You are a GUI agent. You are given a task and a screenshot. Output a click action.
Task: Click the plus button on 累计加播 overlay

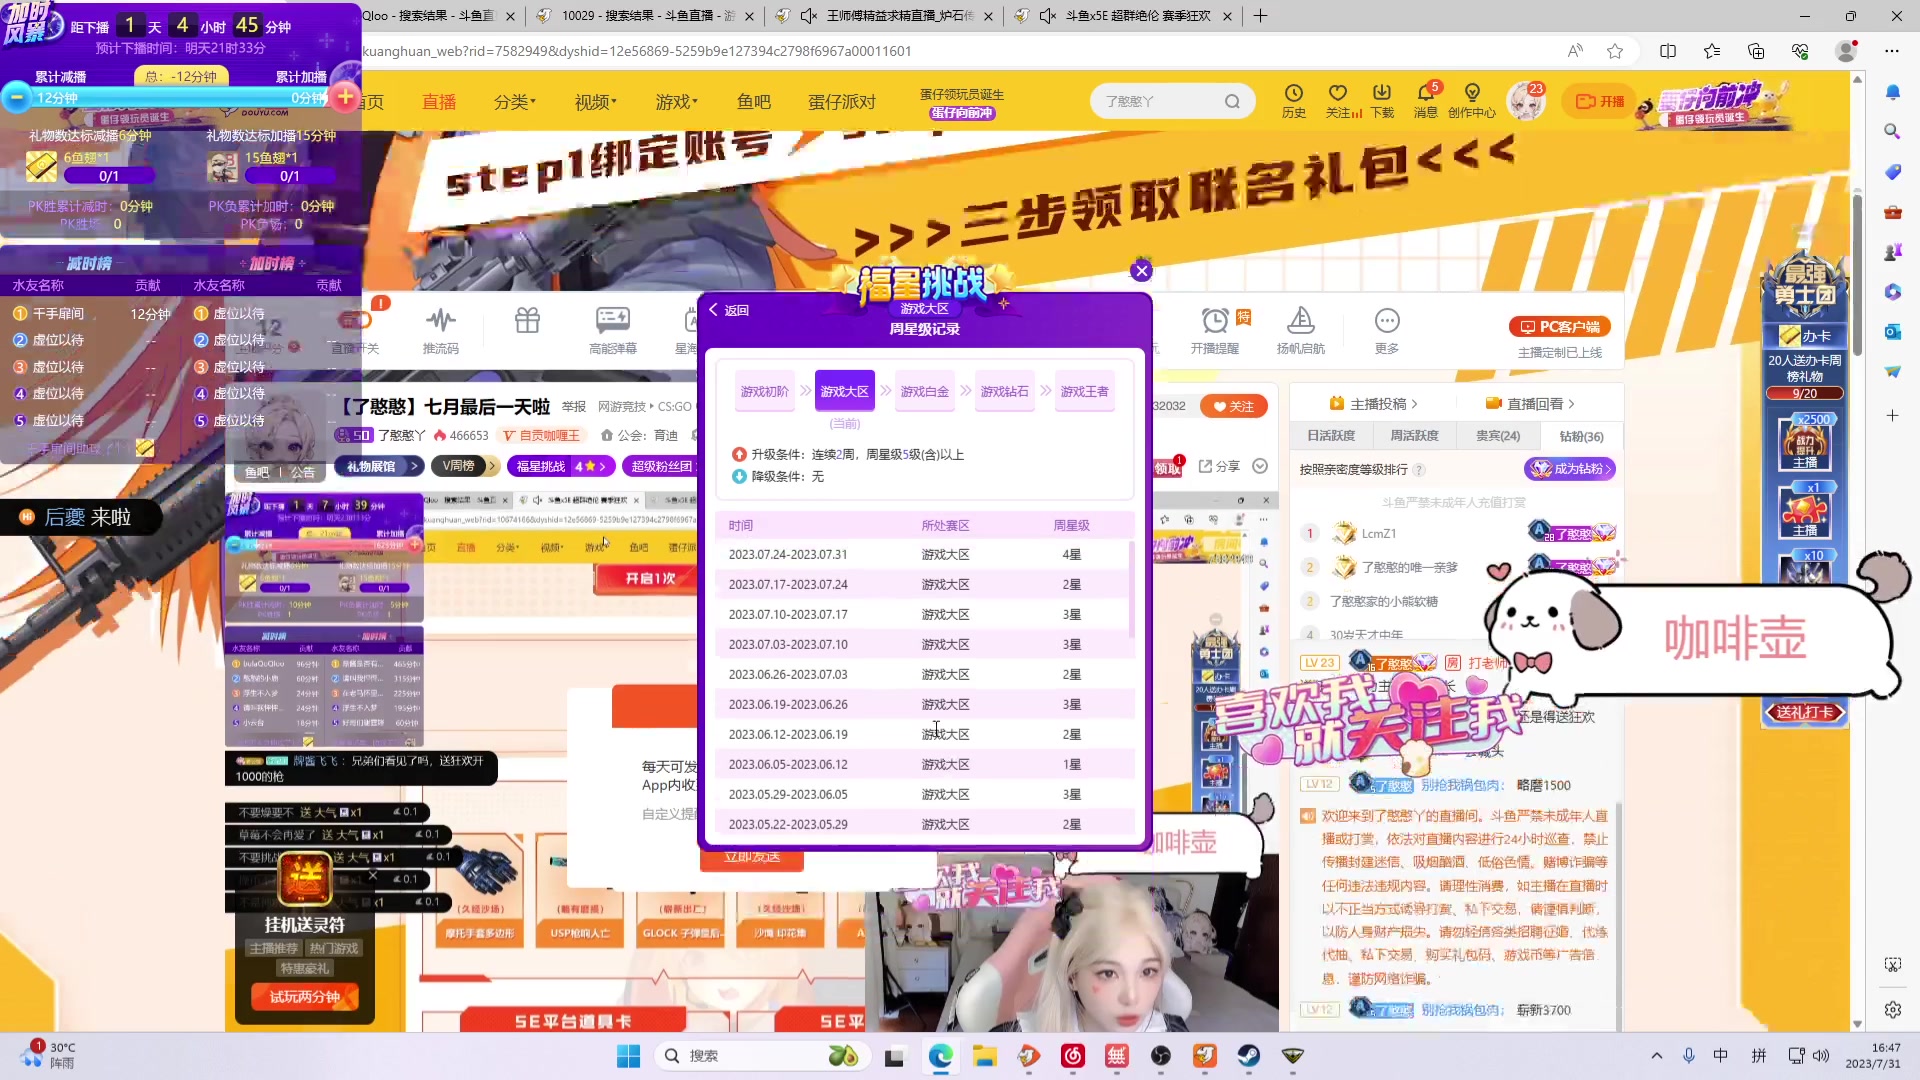tap(346, 97)
